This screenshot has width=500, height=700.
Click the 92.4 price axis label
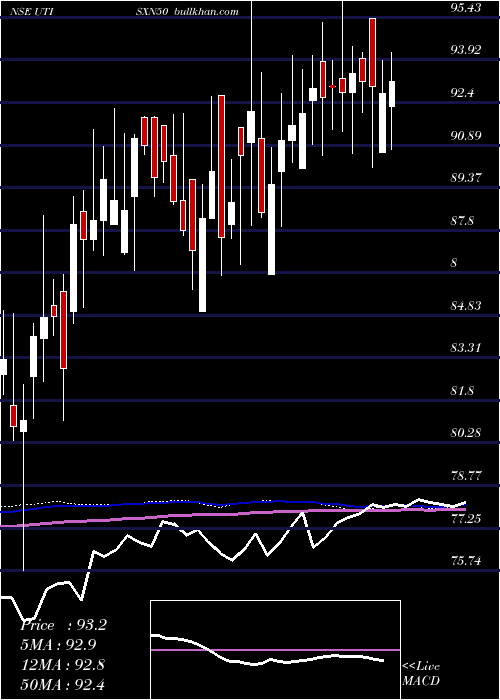[463, 92]
